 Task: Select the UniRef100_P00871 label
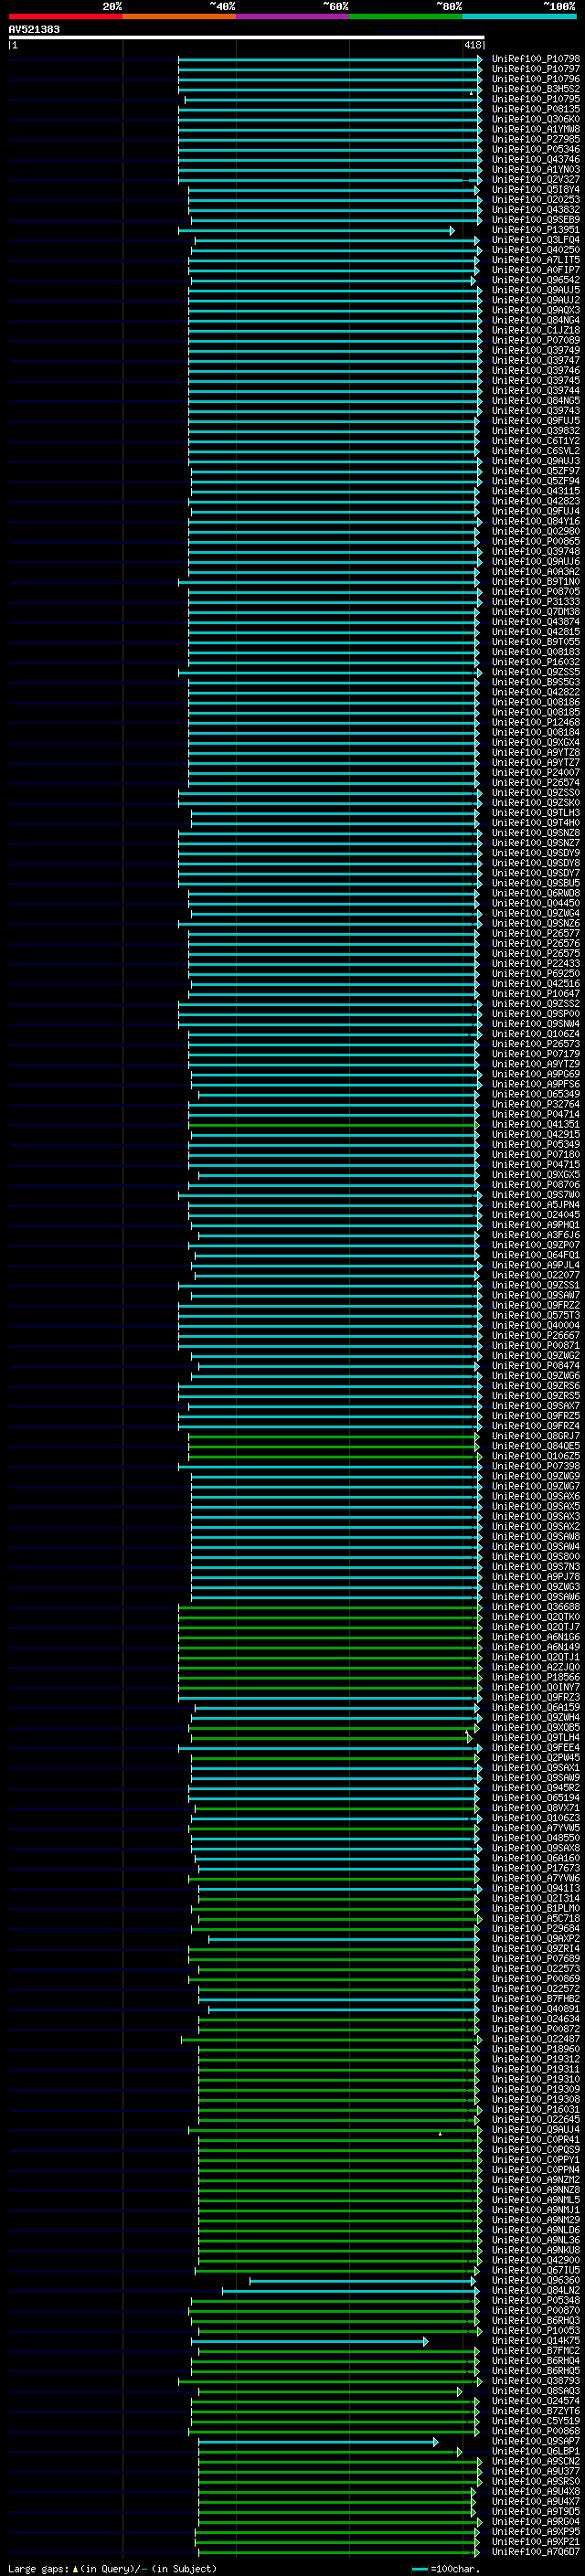535,1345
